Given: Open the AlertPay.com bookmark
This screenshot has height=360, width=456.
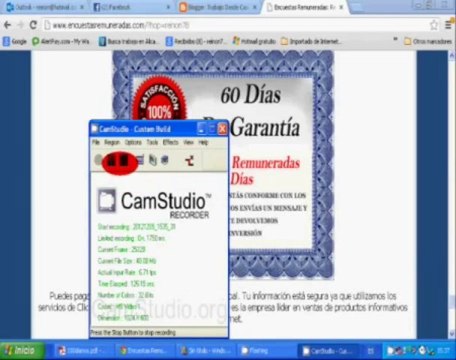Looking at the screenshot, I should coord(61,41).
